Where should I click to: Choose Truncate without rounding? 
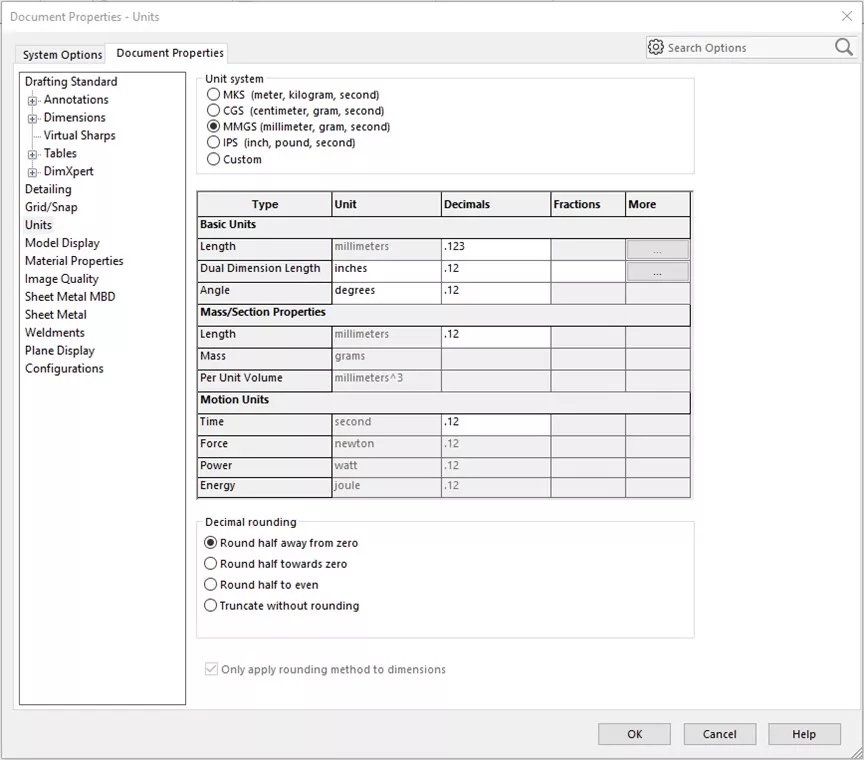click(210, 604)
